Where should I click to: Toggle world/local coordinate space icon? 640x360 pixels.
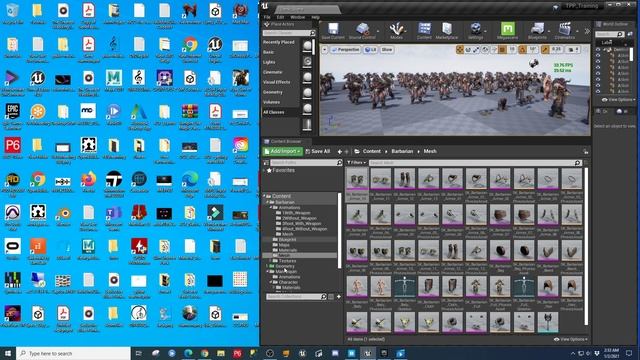(485, 49)
